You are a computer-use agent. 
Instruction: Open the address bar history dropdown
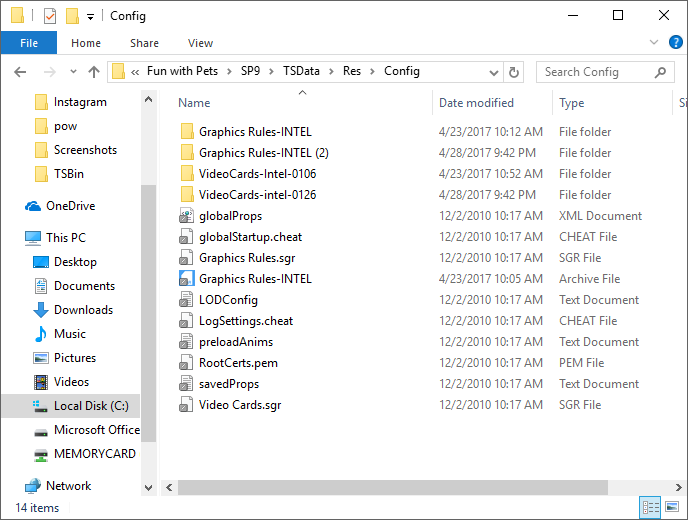(x=493, y=72)
